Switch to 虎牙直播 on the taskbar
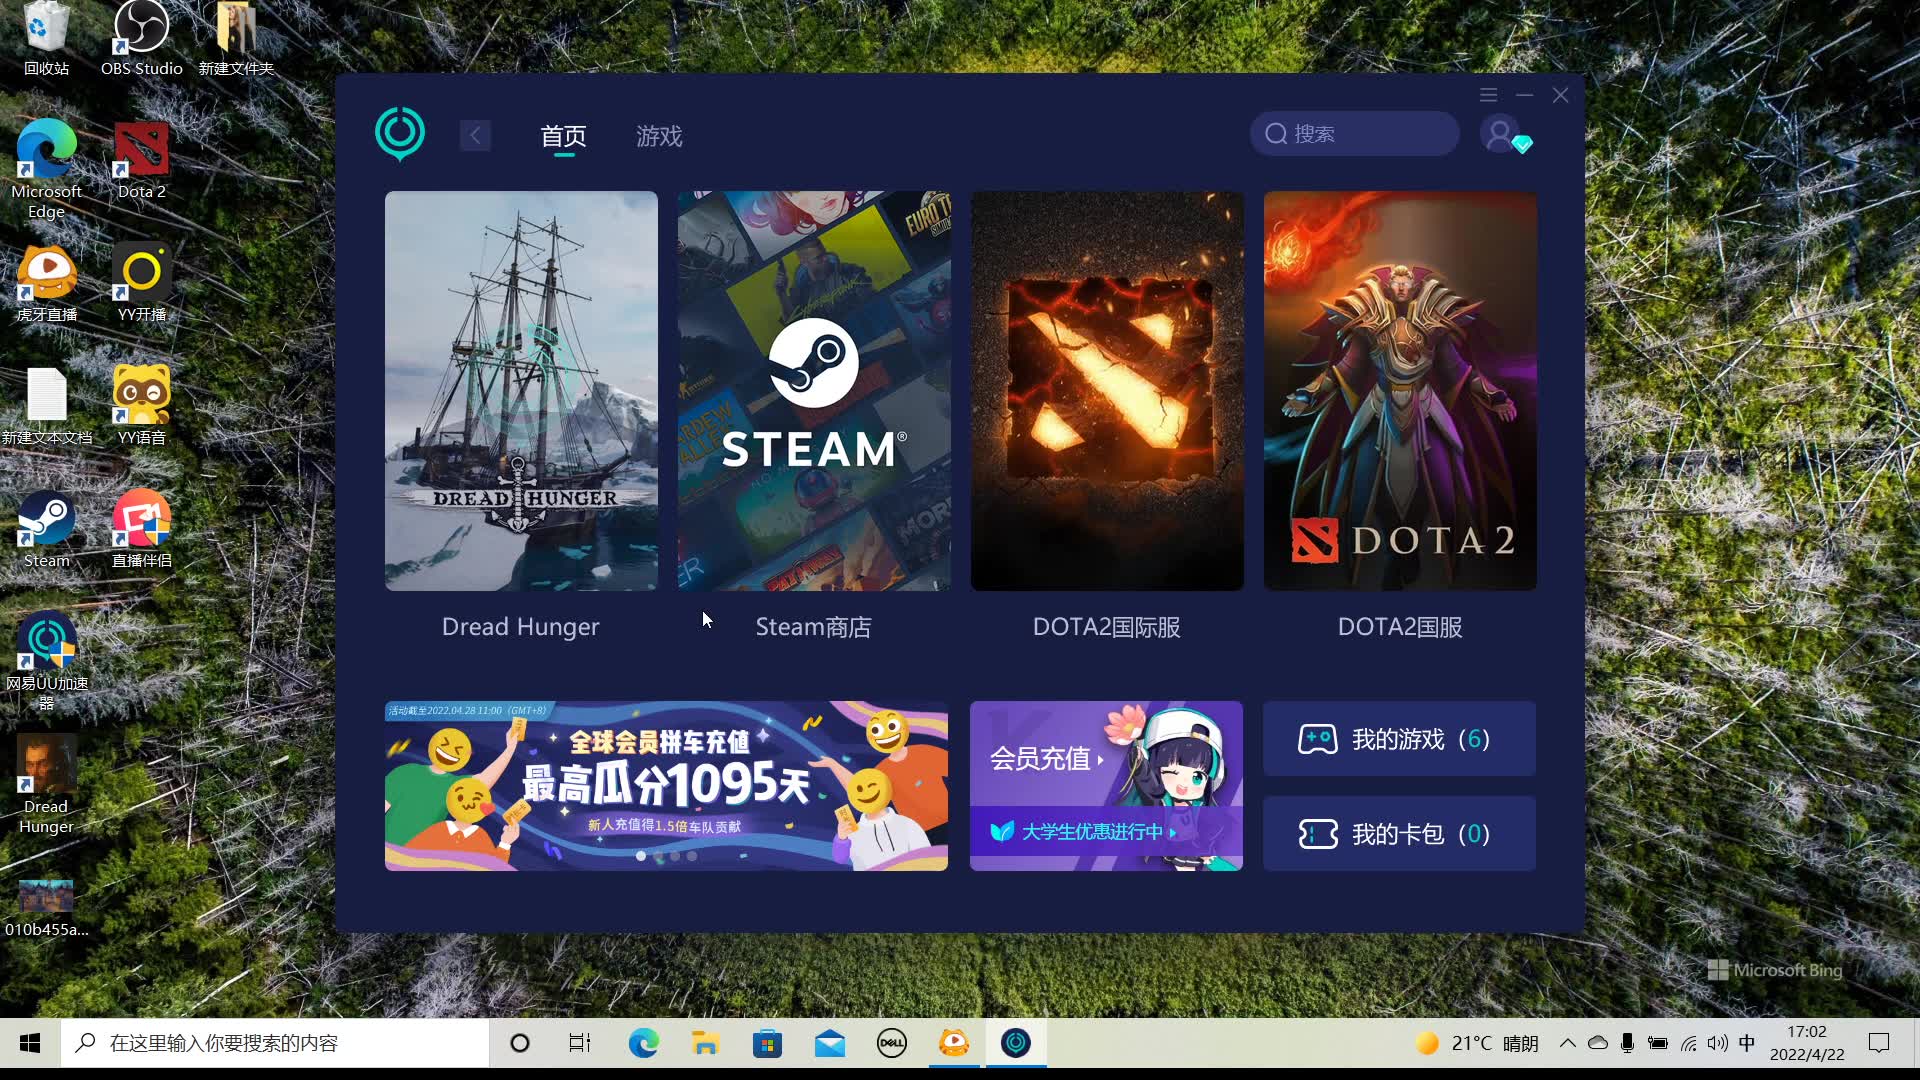 click(954, 1043)
